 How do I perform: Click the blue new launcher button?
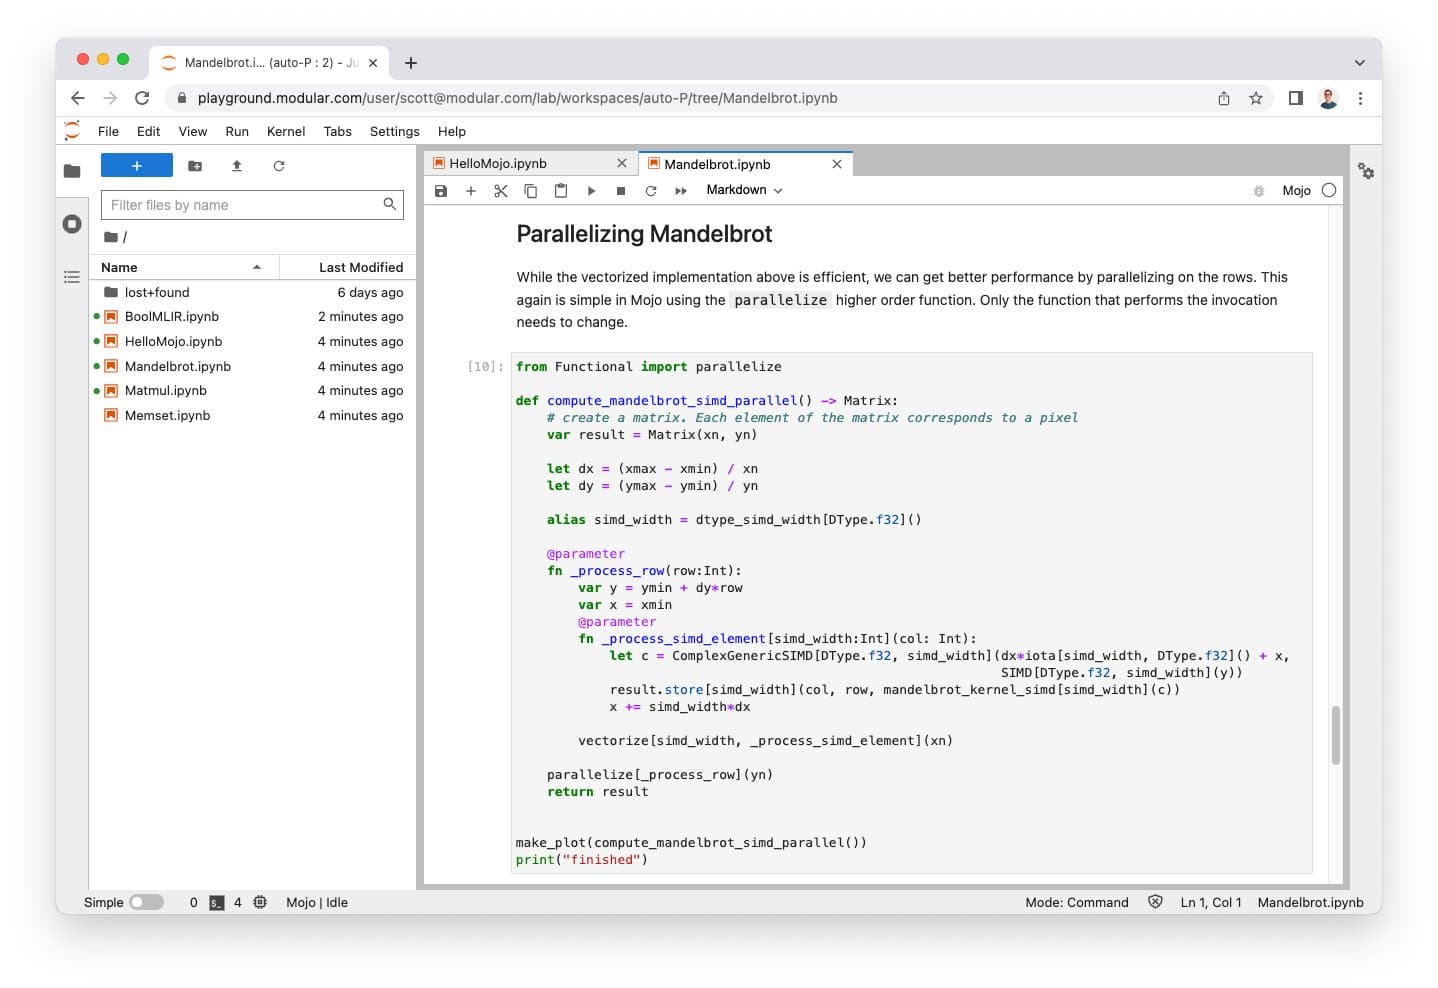pos(137,166)
